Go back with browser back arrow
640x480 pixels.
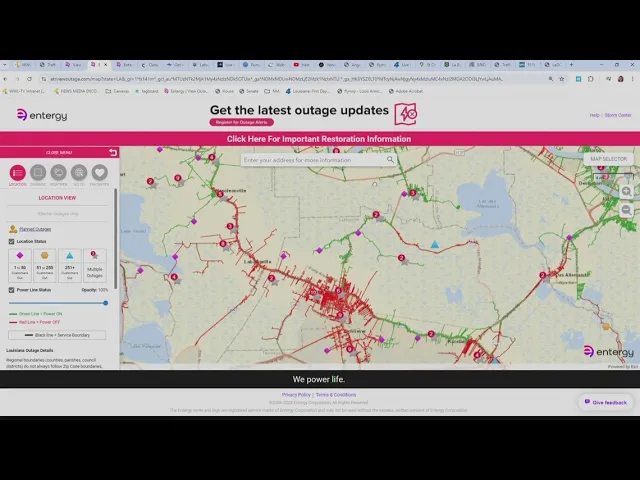[x=6, y=79]
